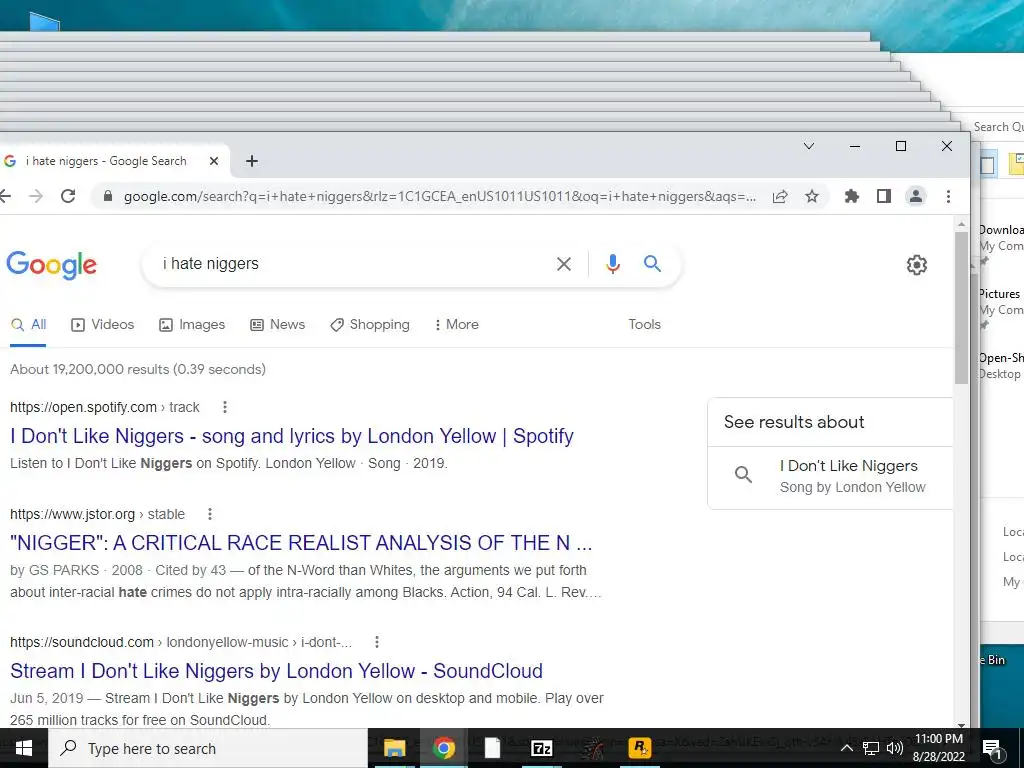Show Chrome's side panel
1024x768 pixels.
click(884, 196)
